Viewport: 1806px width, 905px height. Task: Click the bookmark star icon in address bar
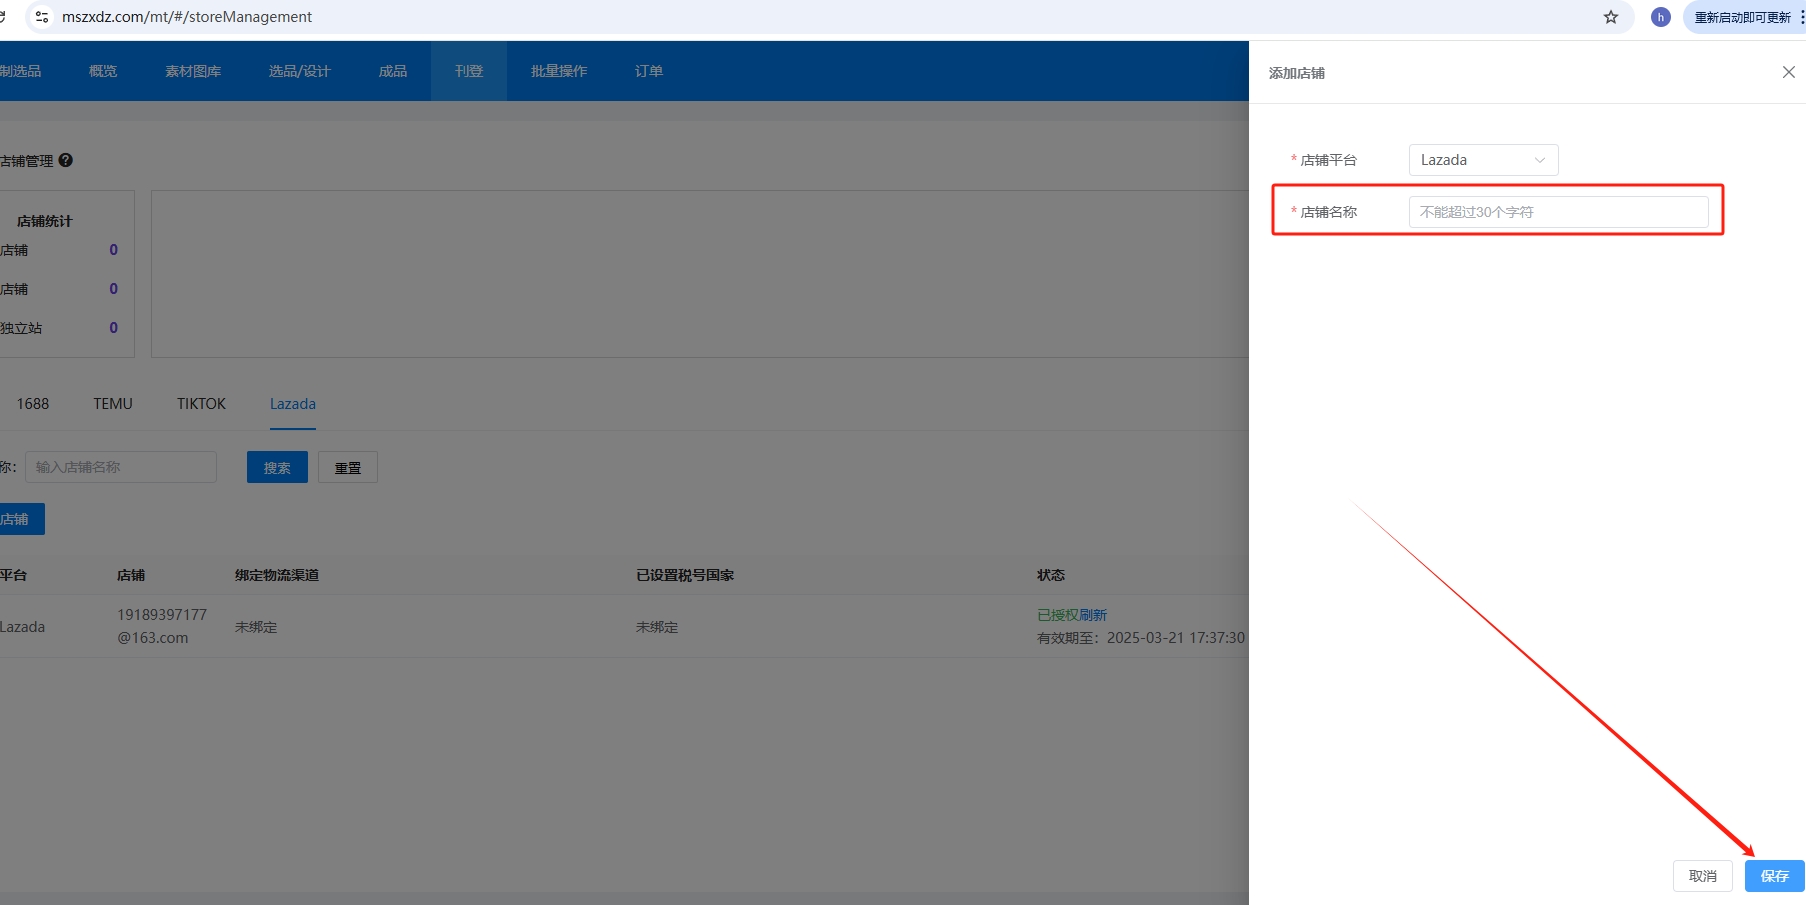point(1610,17)
